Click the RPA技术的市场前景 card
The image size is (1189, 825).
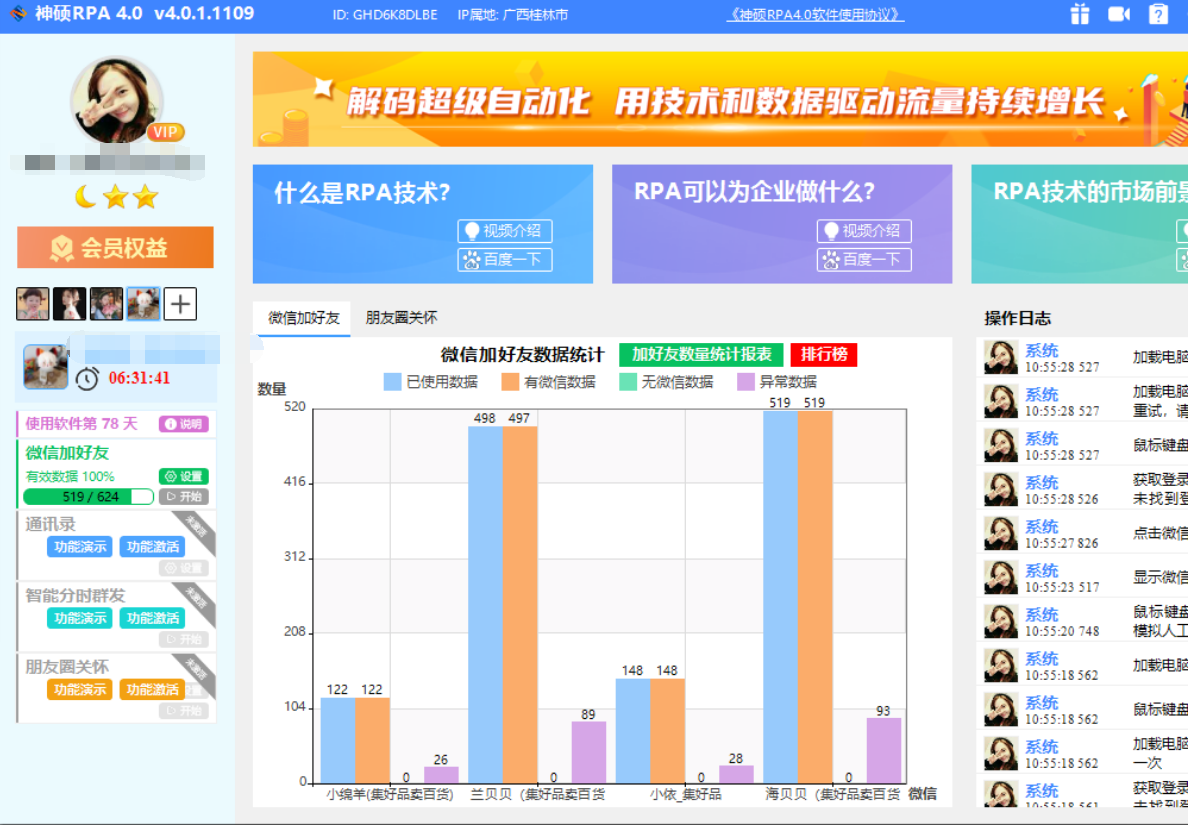(x=1080, y=224)
